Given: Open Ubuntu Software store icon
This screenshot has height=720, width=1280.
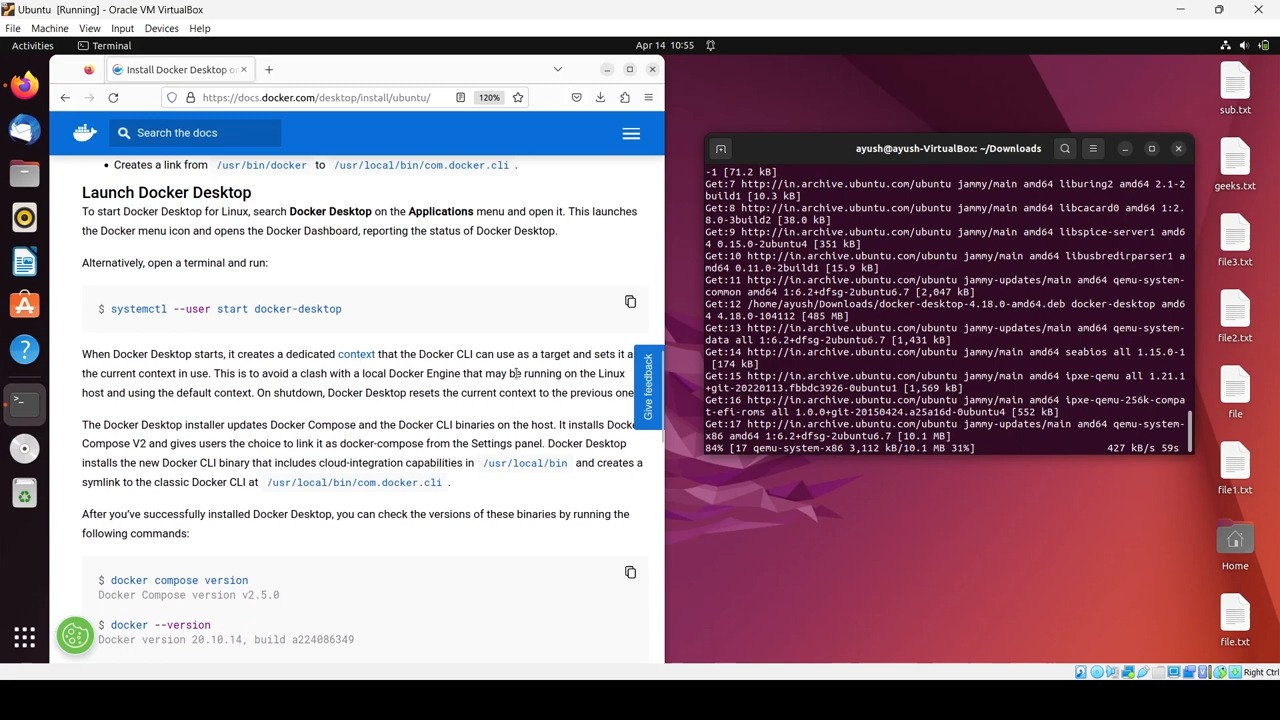Looking at the screenshot, I should pyautogui.click(x=25, y=305).
